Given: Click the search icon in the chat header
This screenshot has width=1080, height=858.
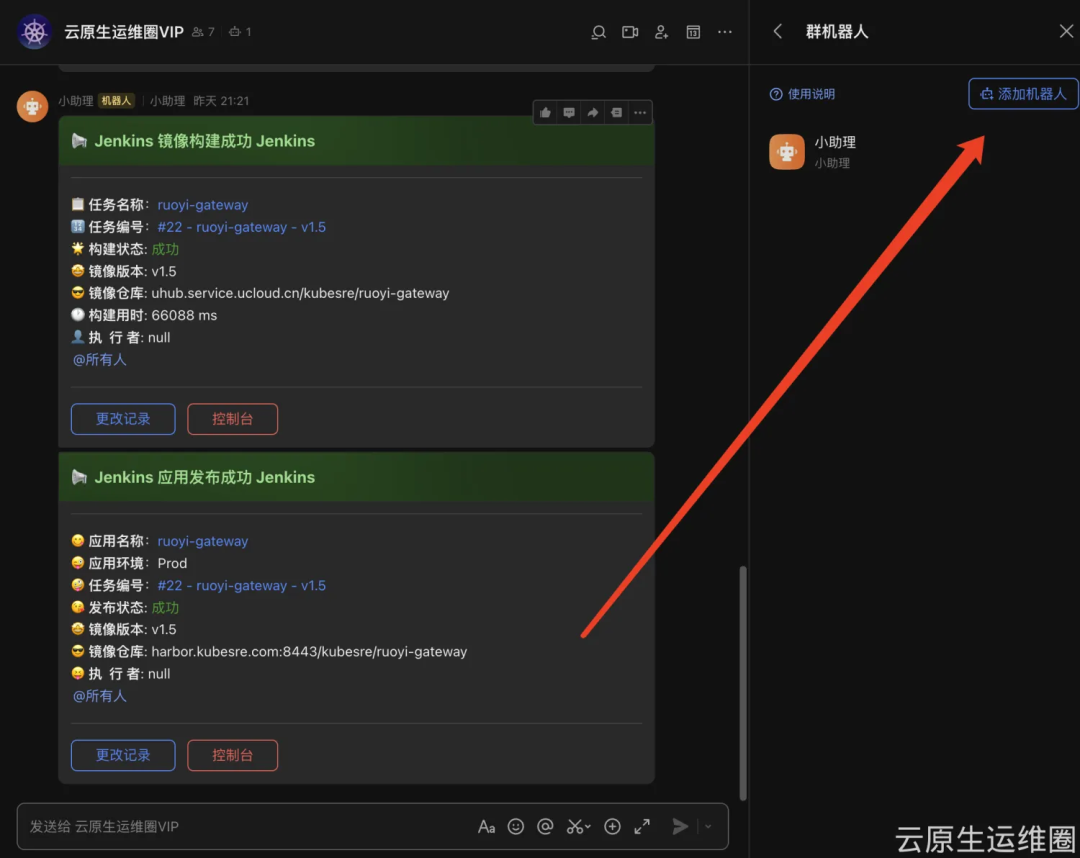Looking at the screenshot, I should 598,32.
